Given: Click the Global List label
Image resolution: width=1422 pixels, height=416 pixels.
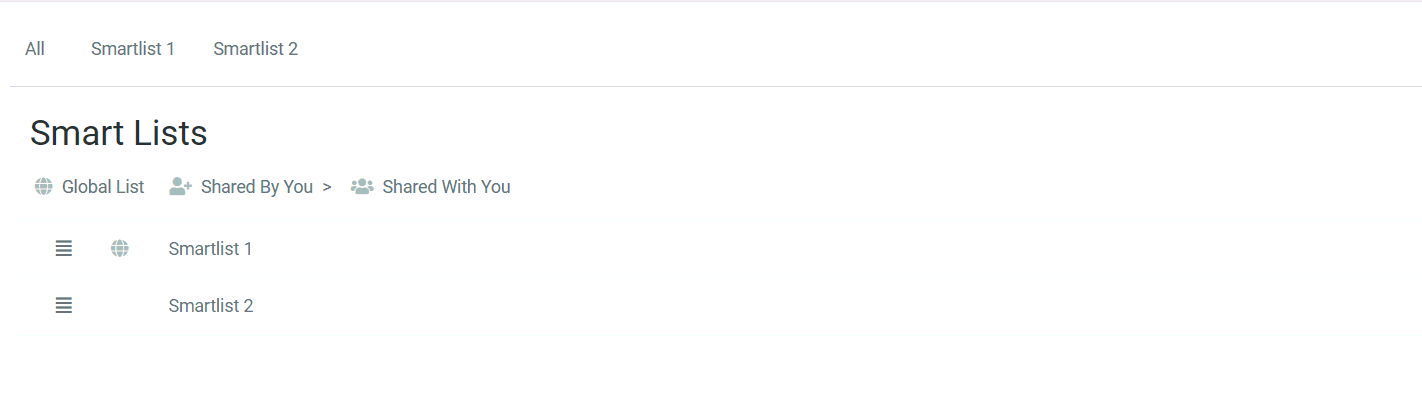Looking at the screenshot, I should [x=103, y=187].
